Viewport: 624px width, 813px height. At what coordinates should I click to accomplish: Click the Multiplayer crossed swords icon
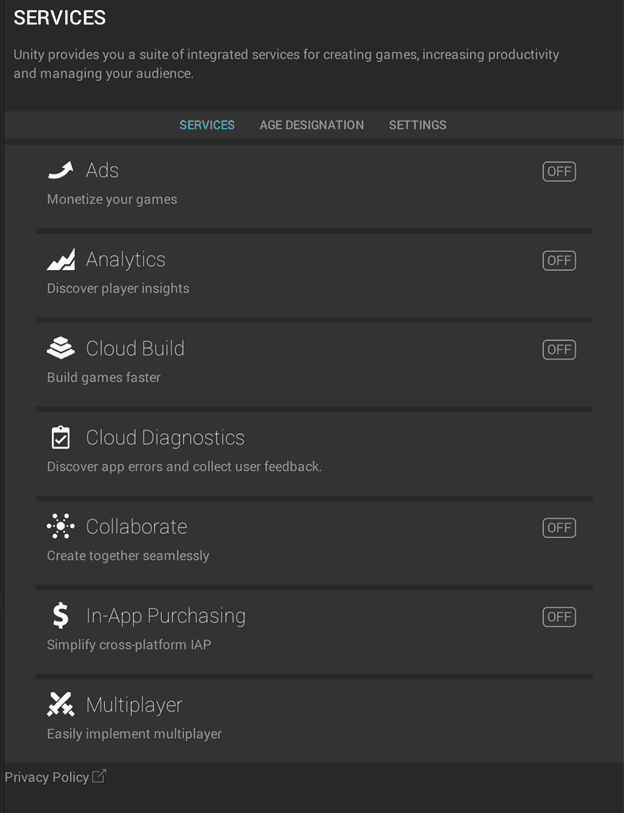(x=60, y=704)
